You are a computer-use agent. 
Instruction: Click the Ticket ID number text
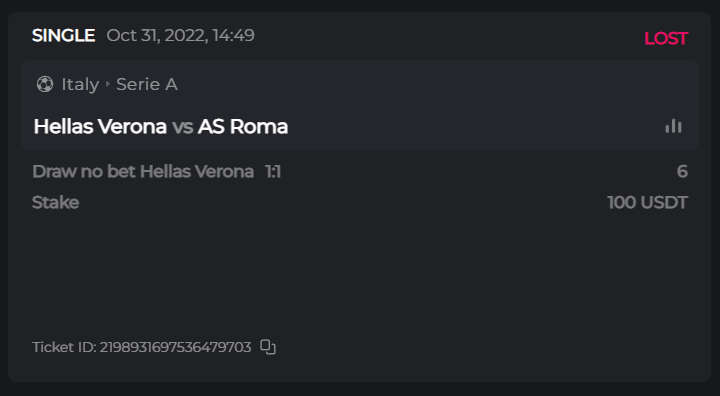[x=141, y=347]
